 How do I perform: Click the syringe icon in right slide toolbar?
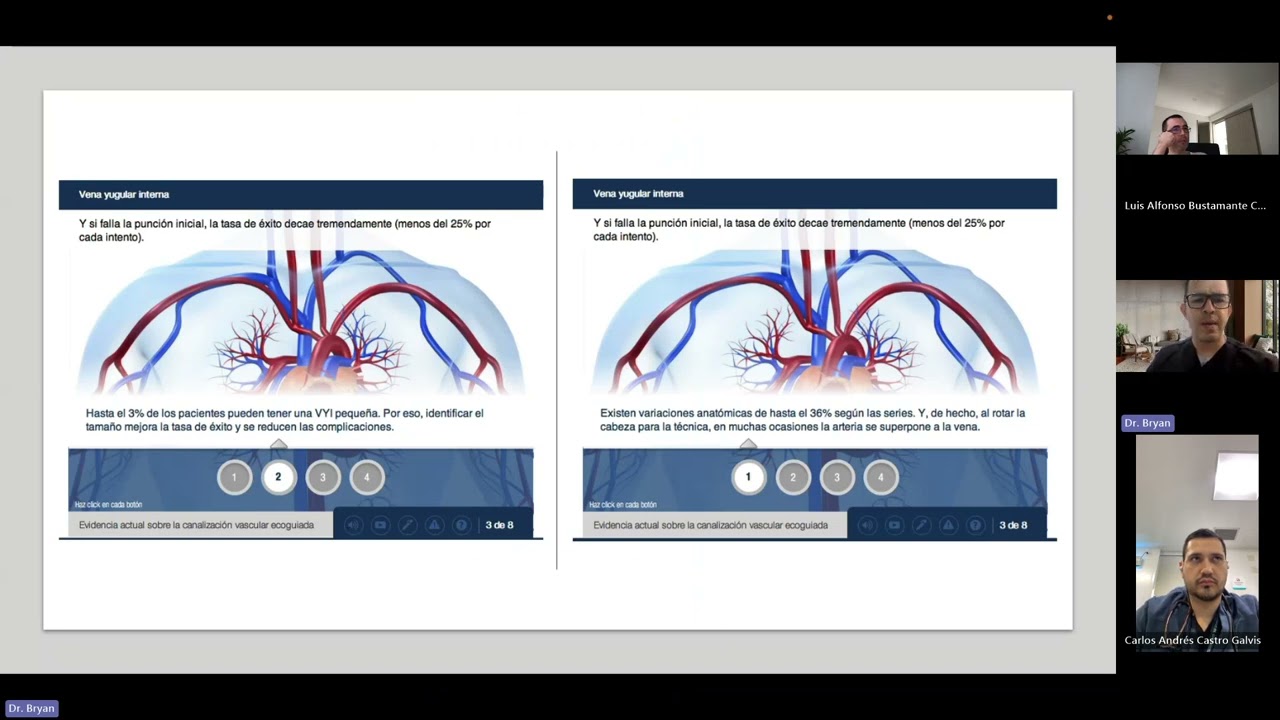coord(921,525)
